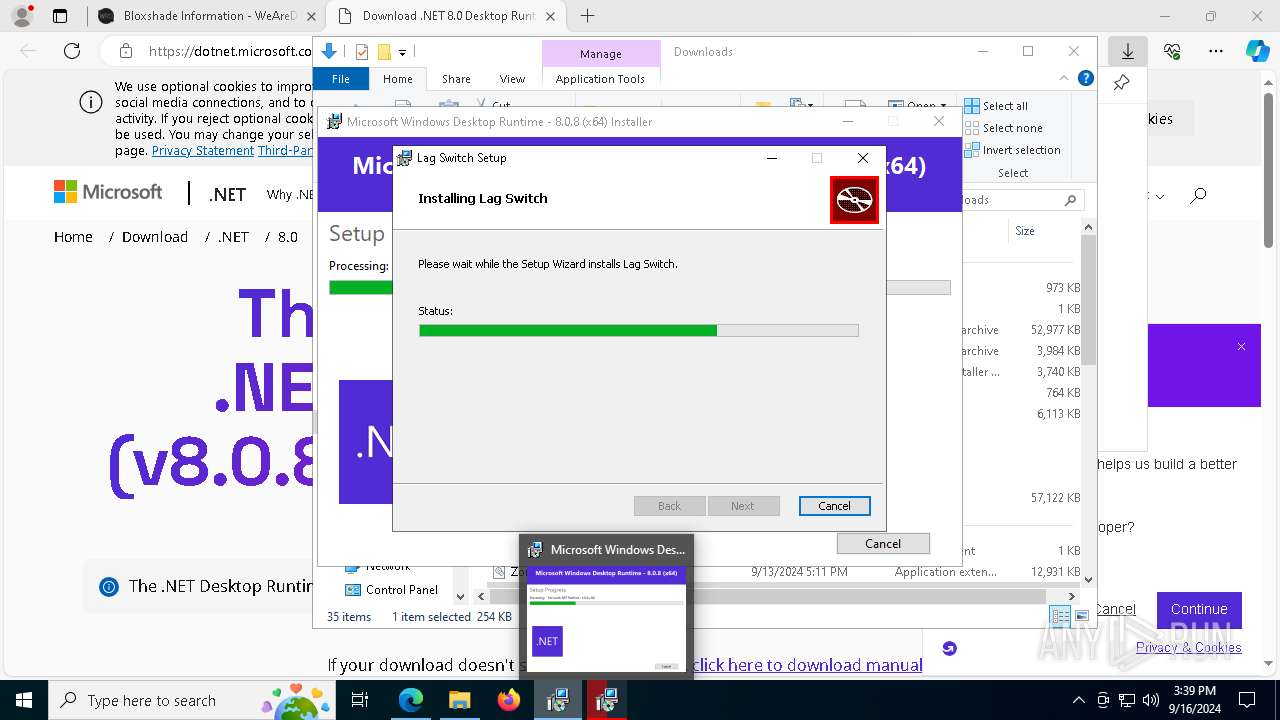The width and height of the screenshot is (1280, 720).
Task: Cancel the Windows Desktop Runtime installer
Action: tap(883, 544)
